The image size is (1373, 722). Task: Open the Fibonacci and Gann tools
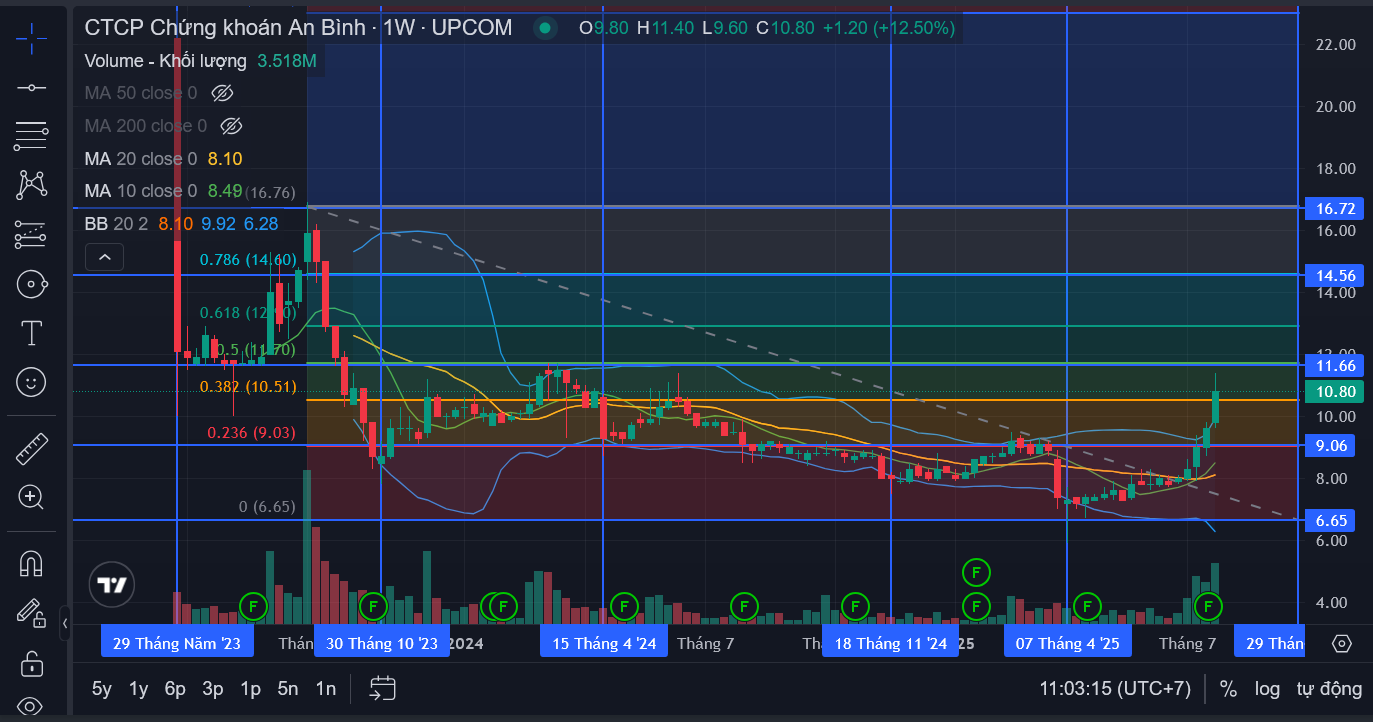click(x=31, y=136)
